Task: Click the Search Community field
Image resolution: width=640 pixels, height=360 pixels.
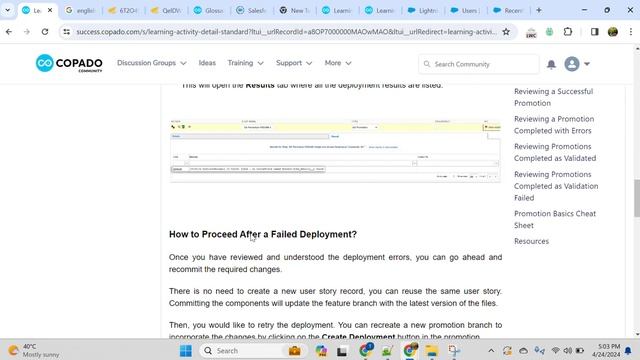Action: point(478,64)
